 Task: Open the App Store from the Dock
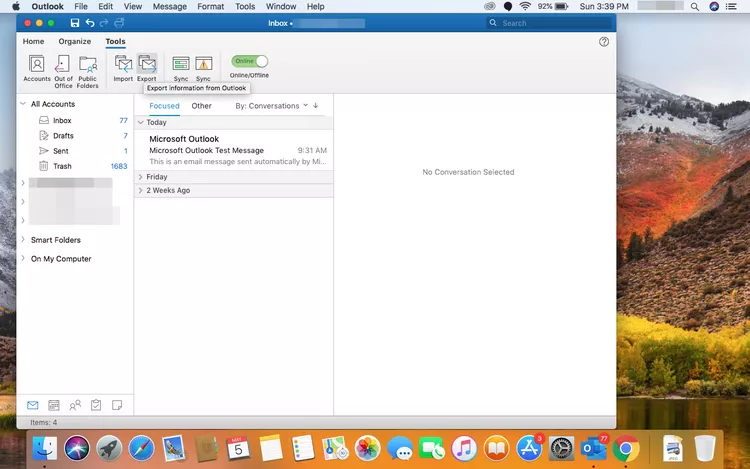[529, 448]
